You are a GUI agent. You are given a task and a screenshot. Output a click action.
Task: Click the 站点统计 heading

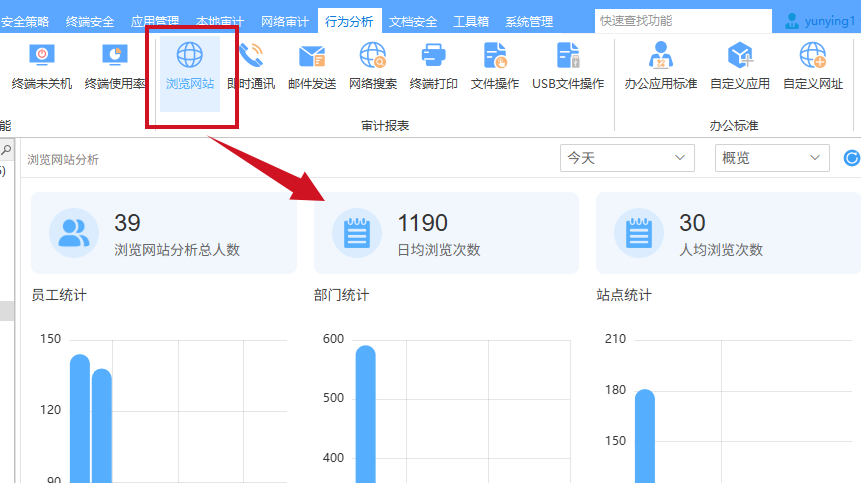[624, 295]
